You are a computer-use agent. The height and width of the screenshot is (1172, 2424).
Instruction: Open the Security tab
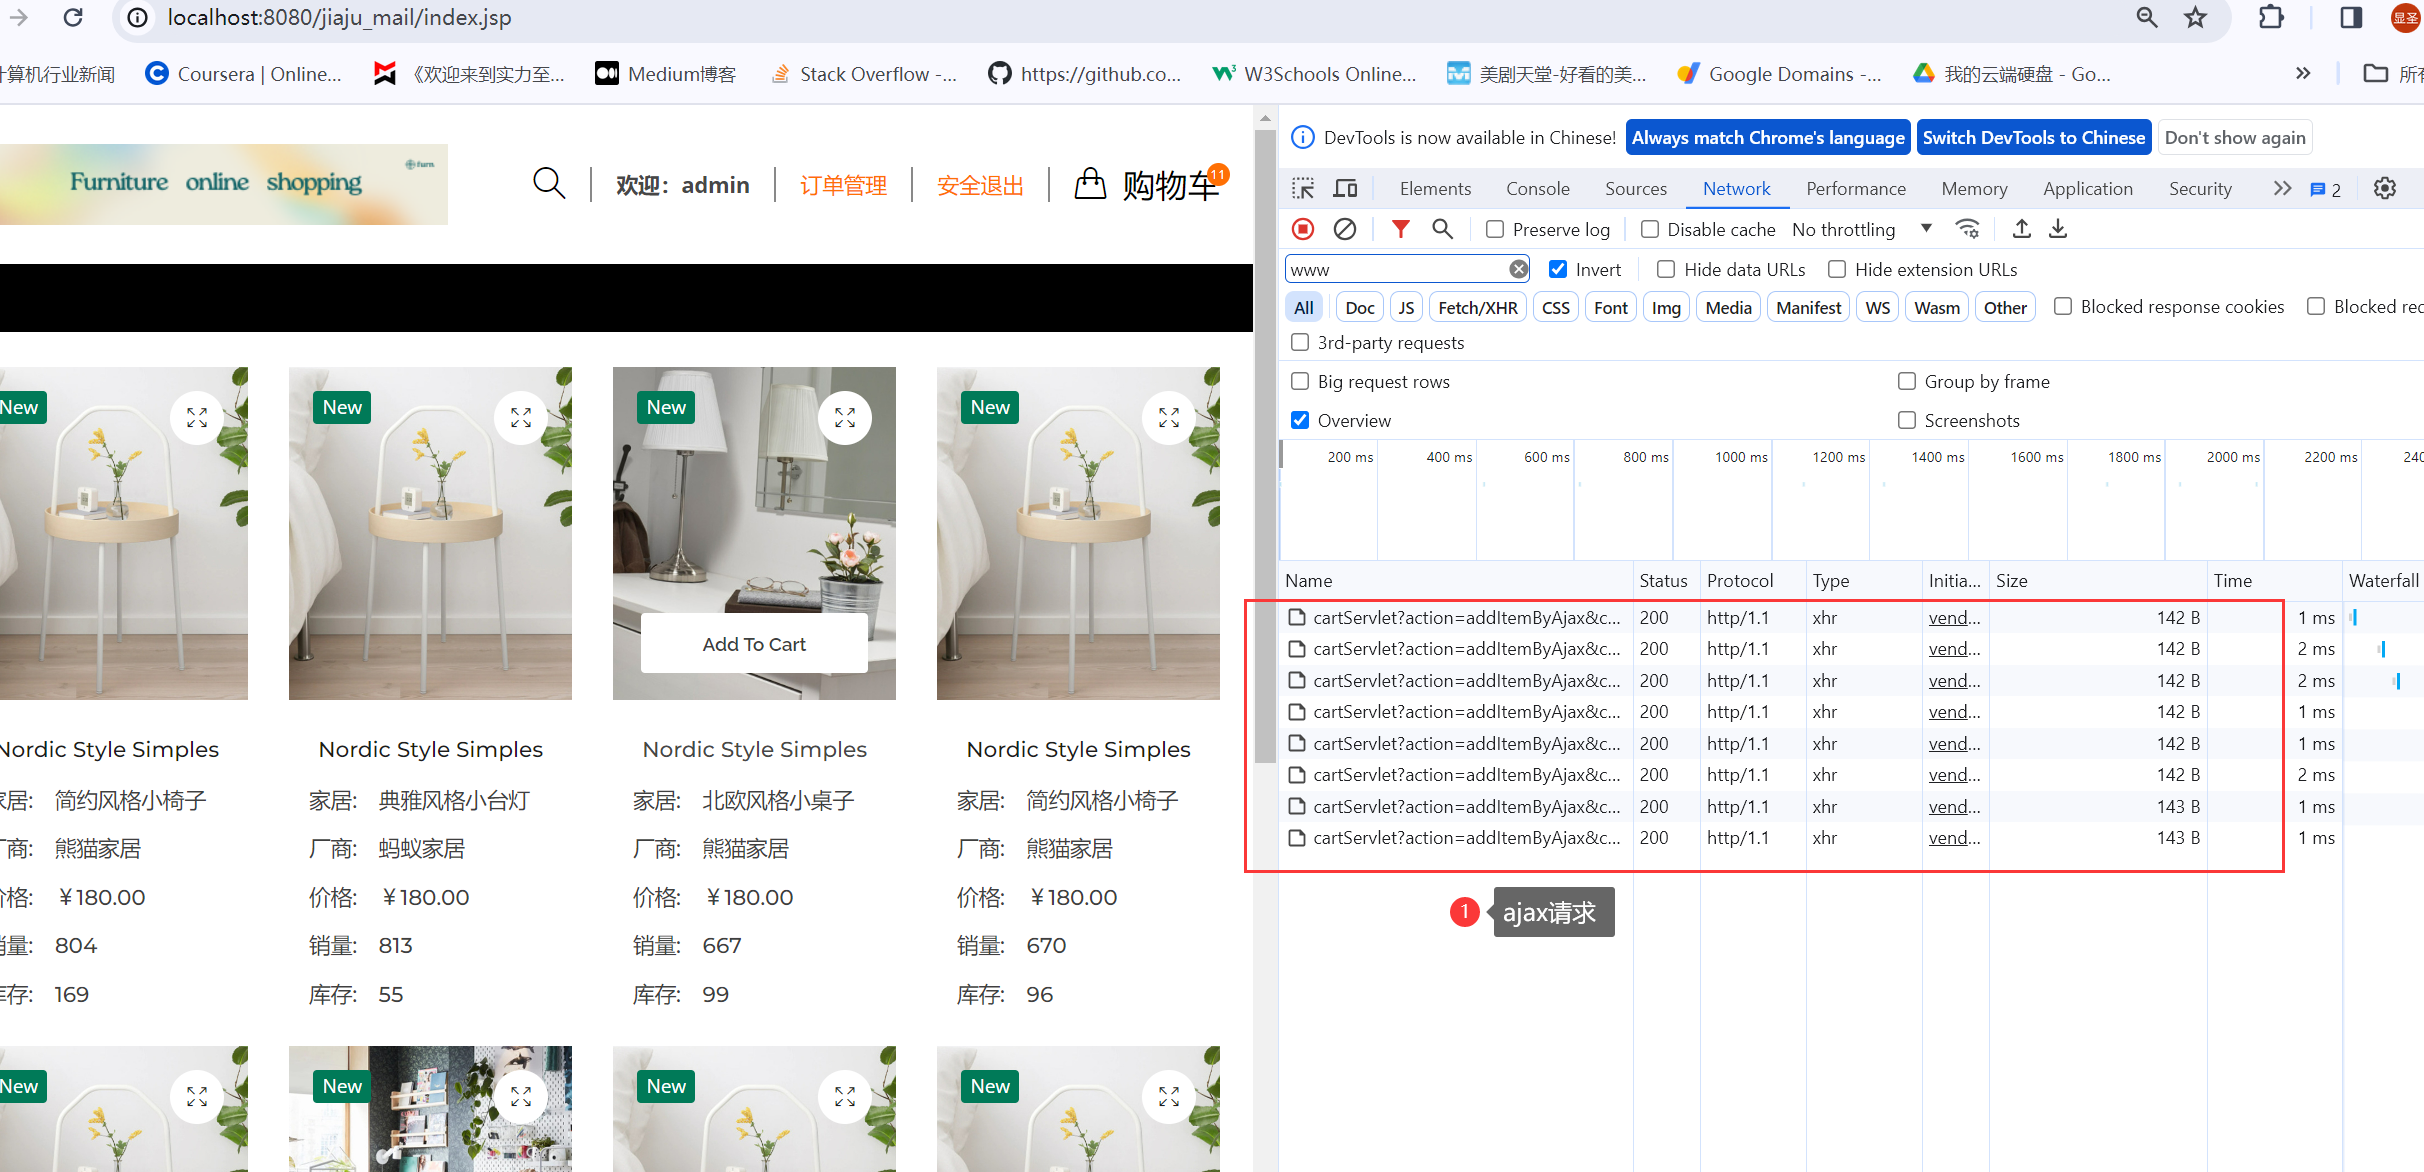(x=2200, y=188)
